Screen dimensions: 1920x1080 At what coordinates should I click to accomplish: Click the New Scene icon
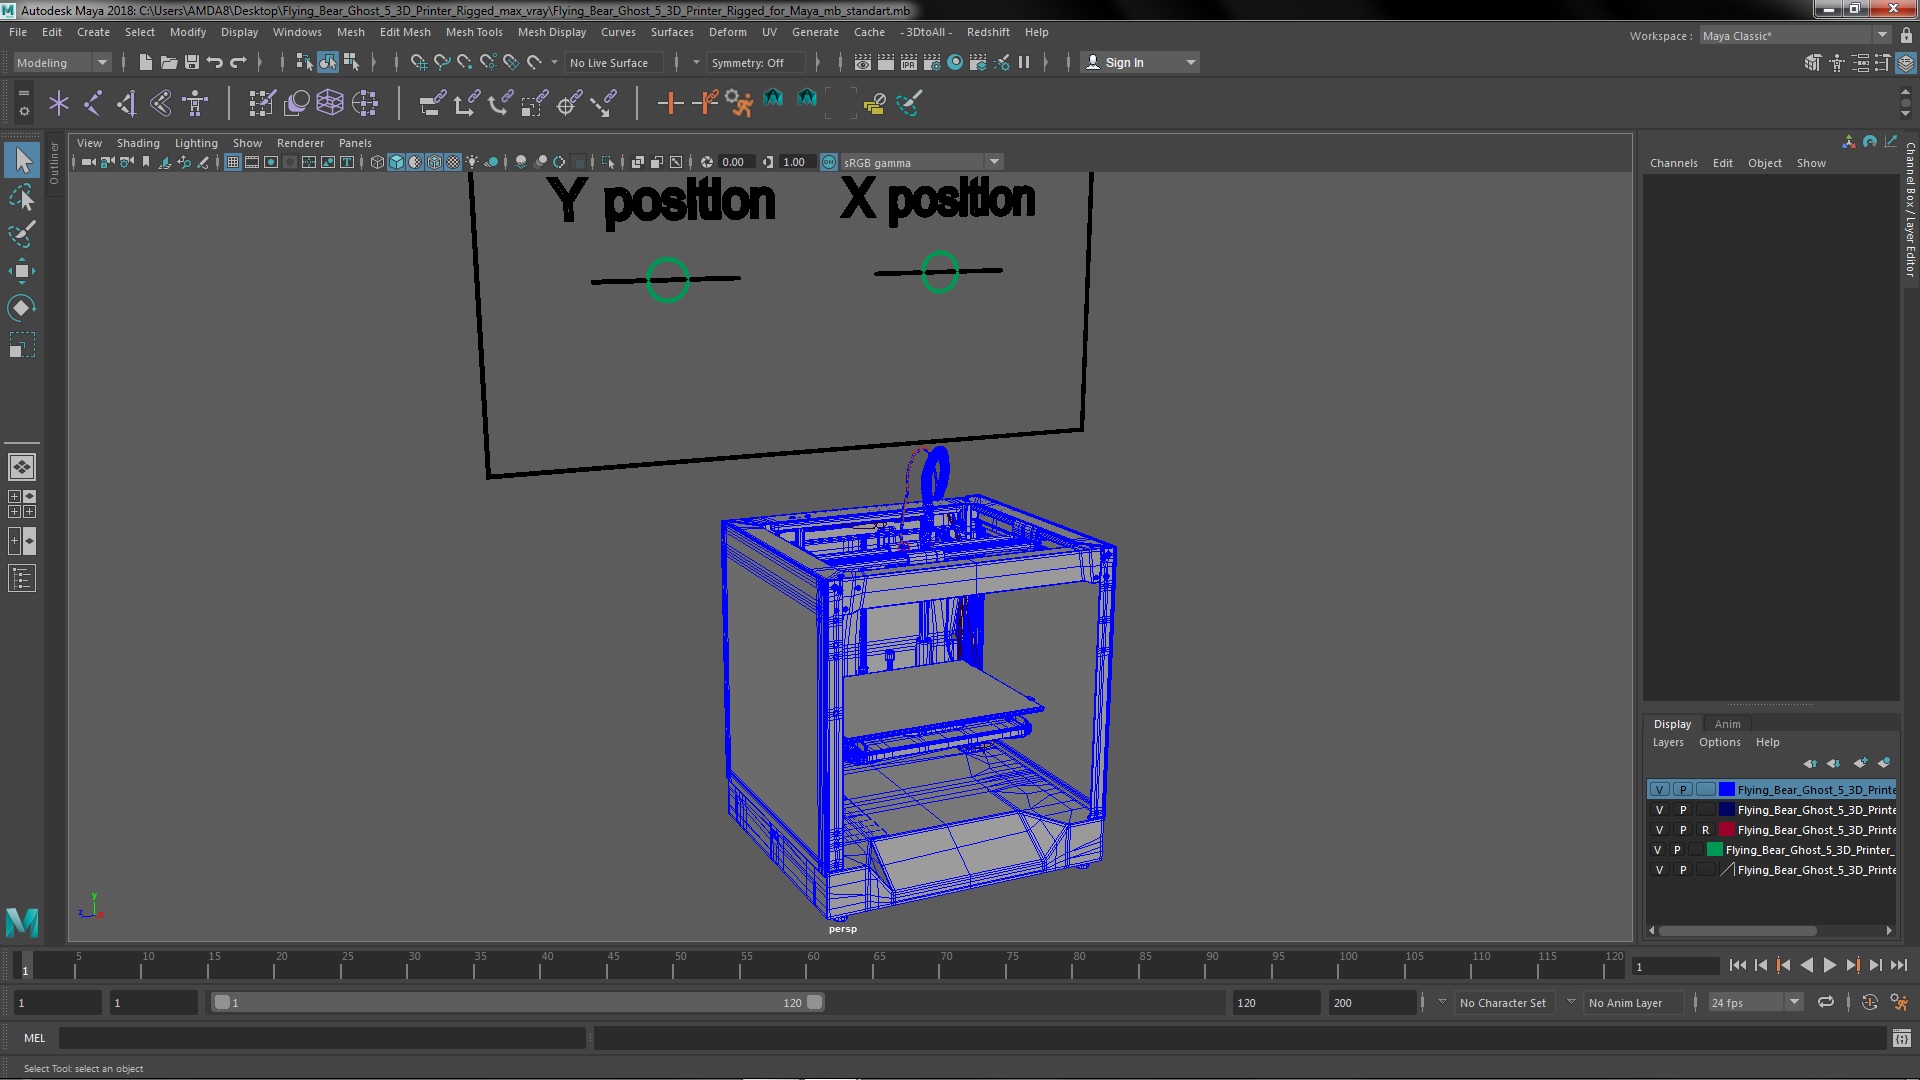pyautogui.click(x=145, y=62)
